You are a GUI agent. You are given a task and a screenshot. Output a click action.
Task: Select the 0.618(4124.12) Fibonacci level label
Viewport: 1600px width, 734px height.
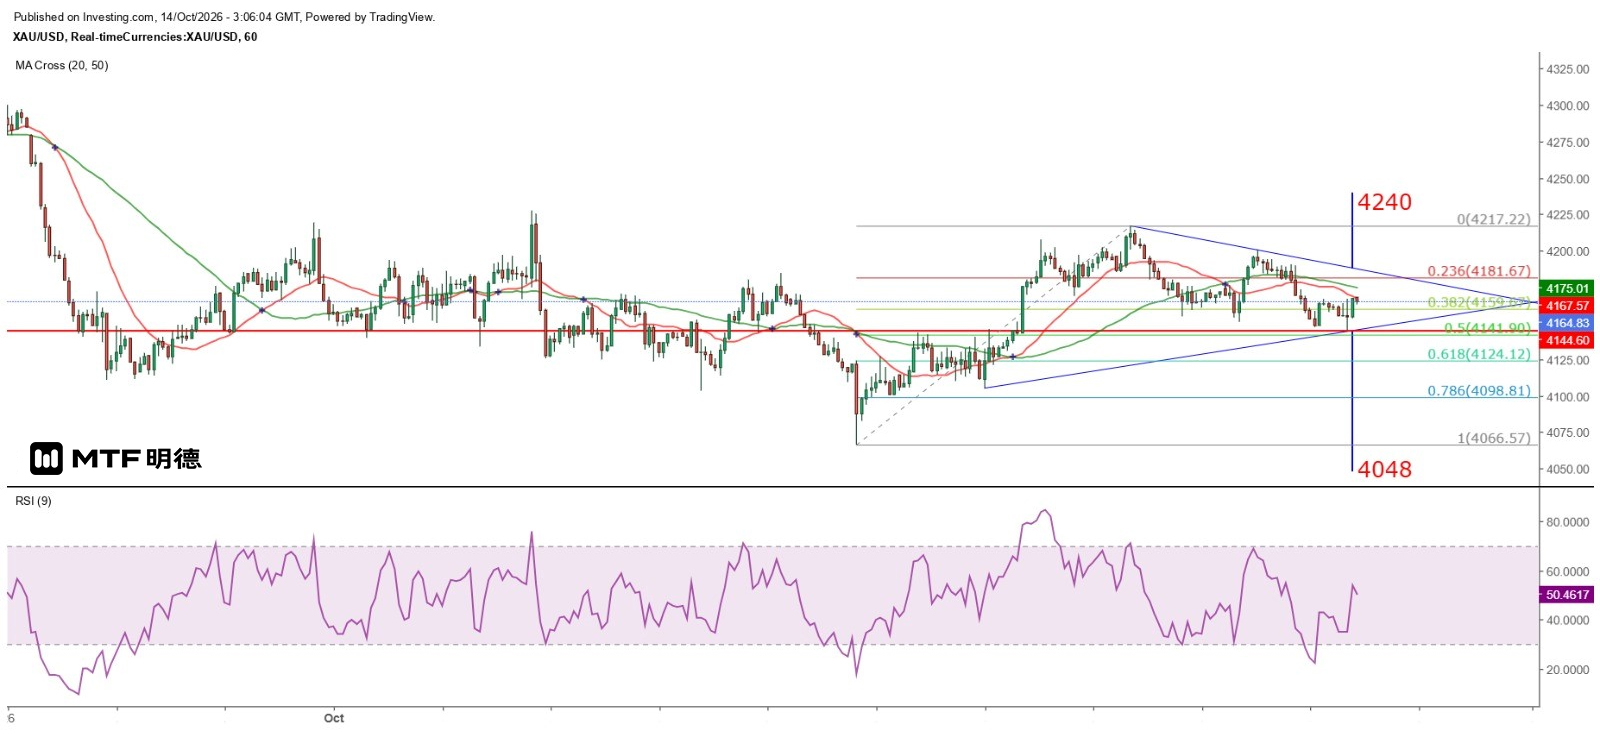coord(1478,354)
